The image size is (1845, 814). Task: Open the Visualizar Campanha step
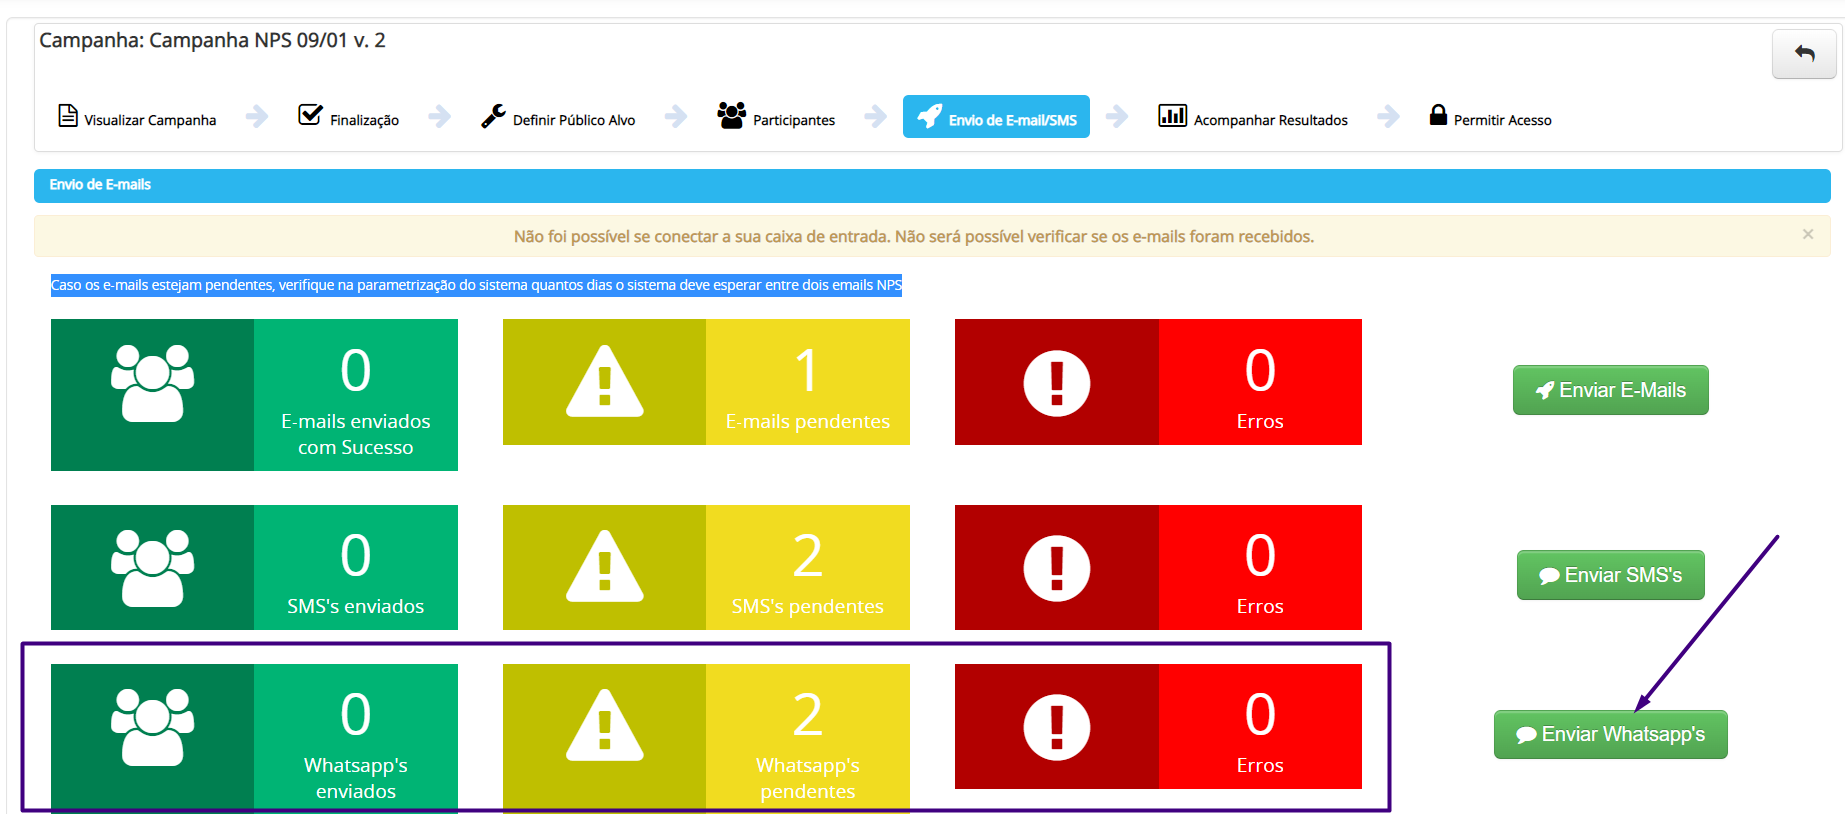click(x=137, y=117)
